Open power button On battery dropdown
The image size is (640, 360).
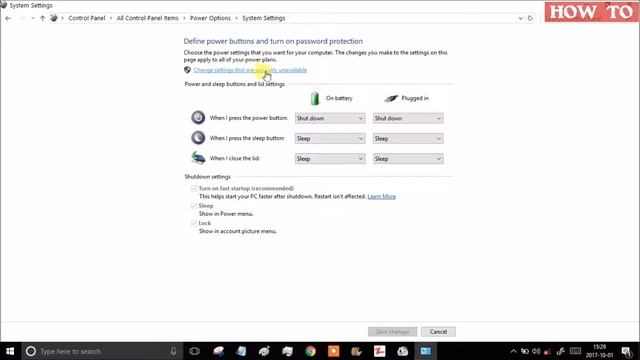pyautogui.click(x=330, y=118)
